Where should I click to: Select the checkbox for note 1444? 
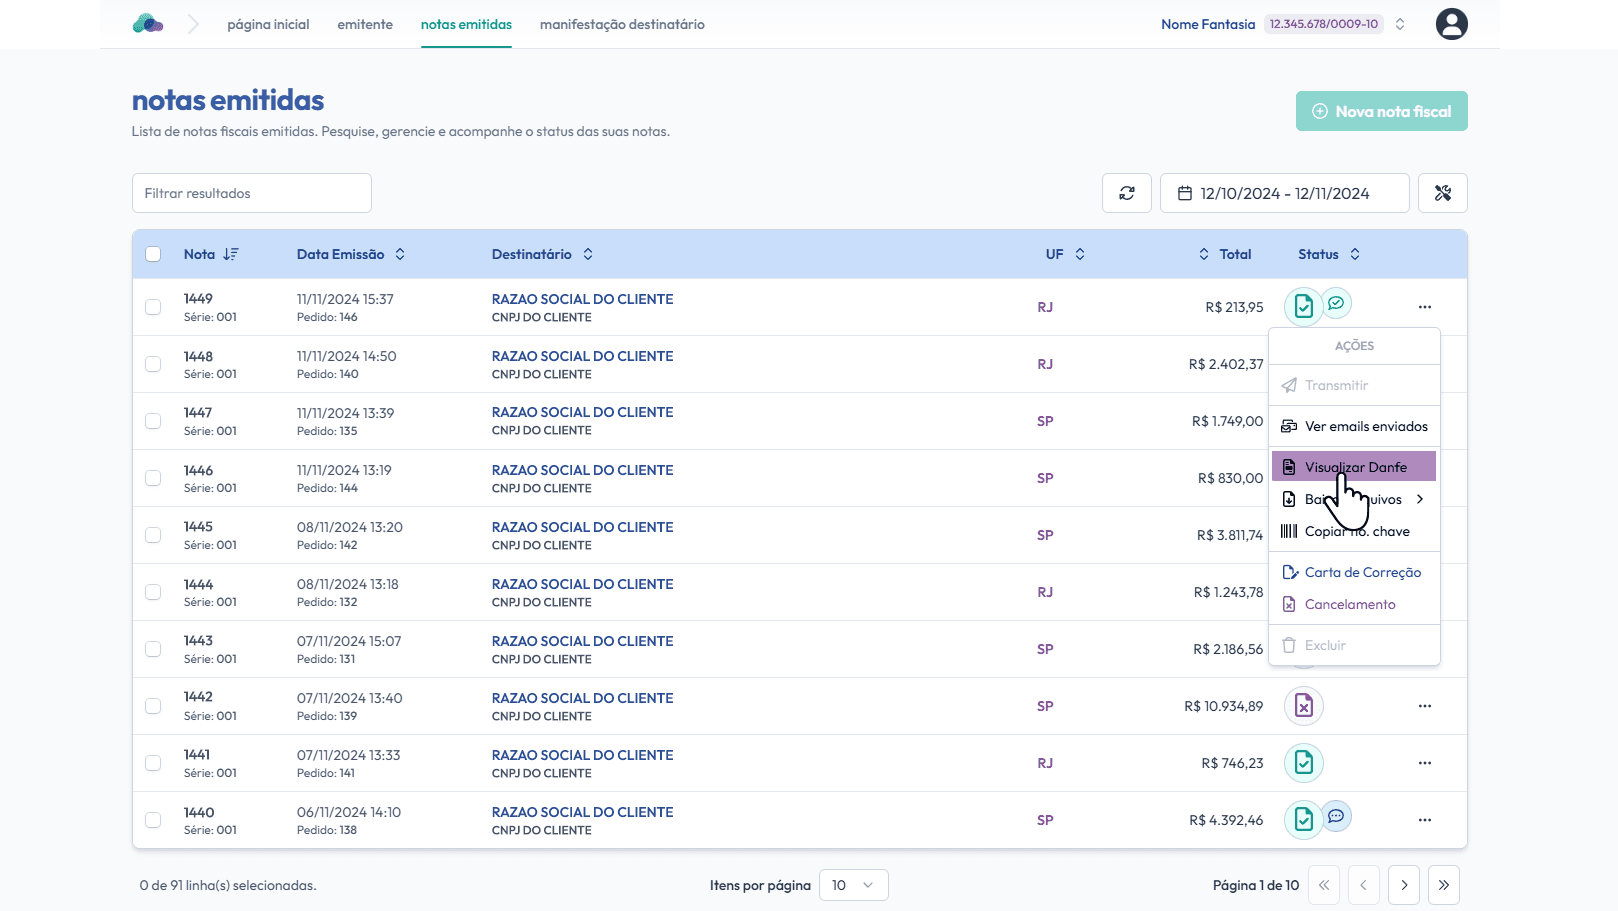pyautogui.click(x=153, y=592)
